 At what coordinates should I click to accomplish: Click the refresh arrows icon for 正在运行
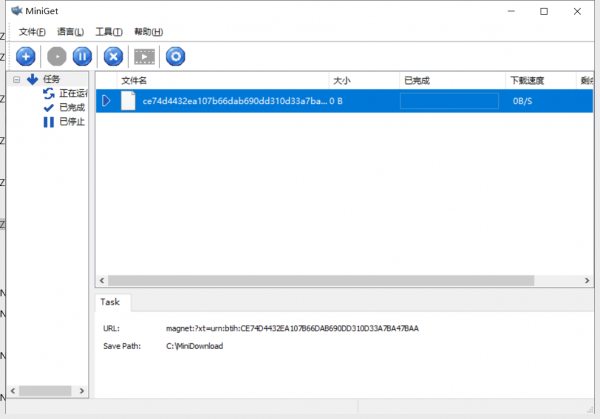coord(49,93)
